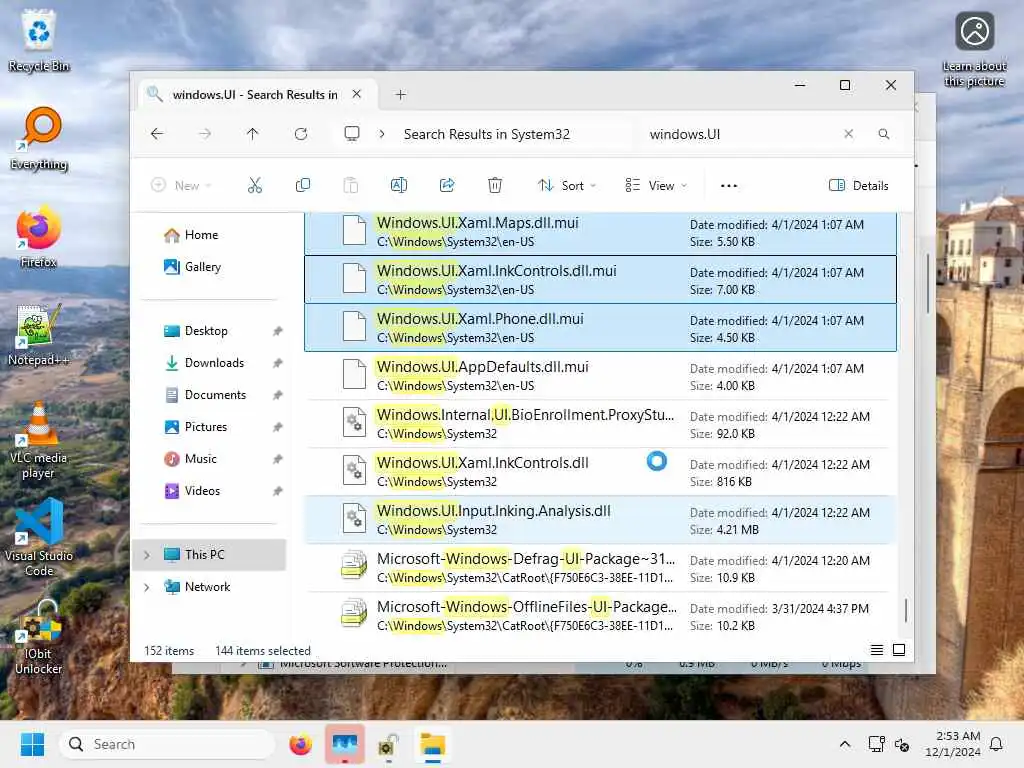Open the New dropdown menu
The height and width of the screenshot is (768, 1024).
pyautogui.click(x=181, y=185)
